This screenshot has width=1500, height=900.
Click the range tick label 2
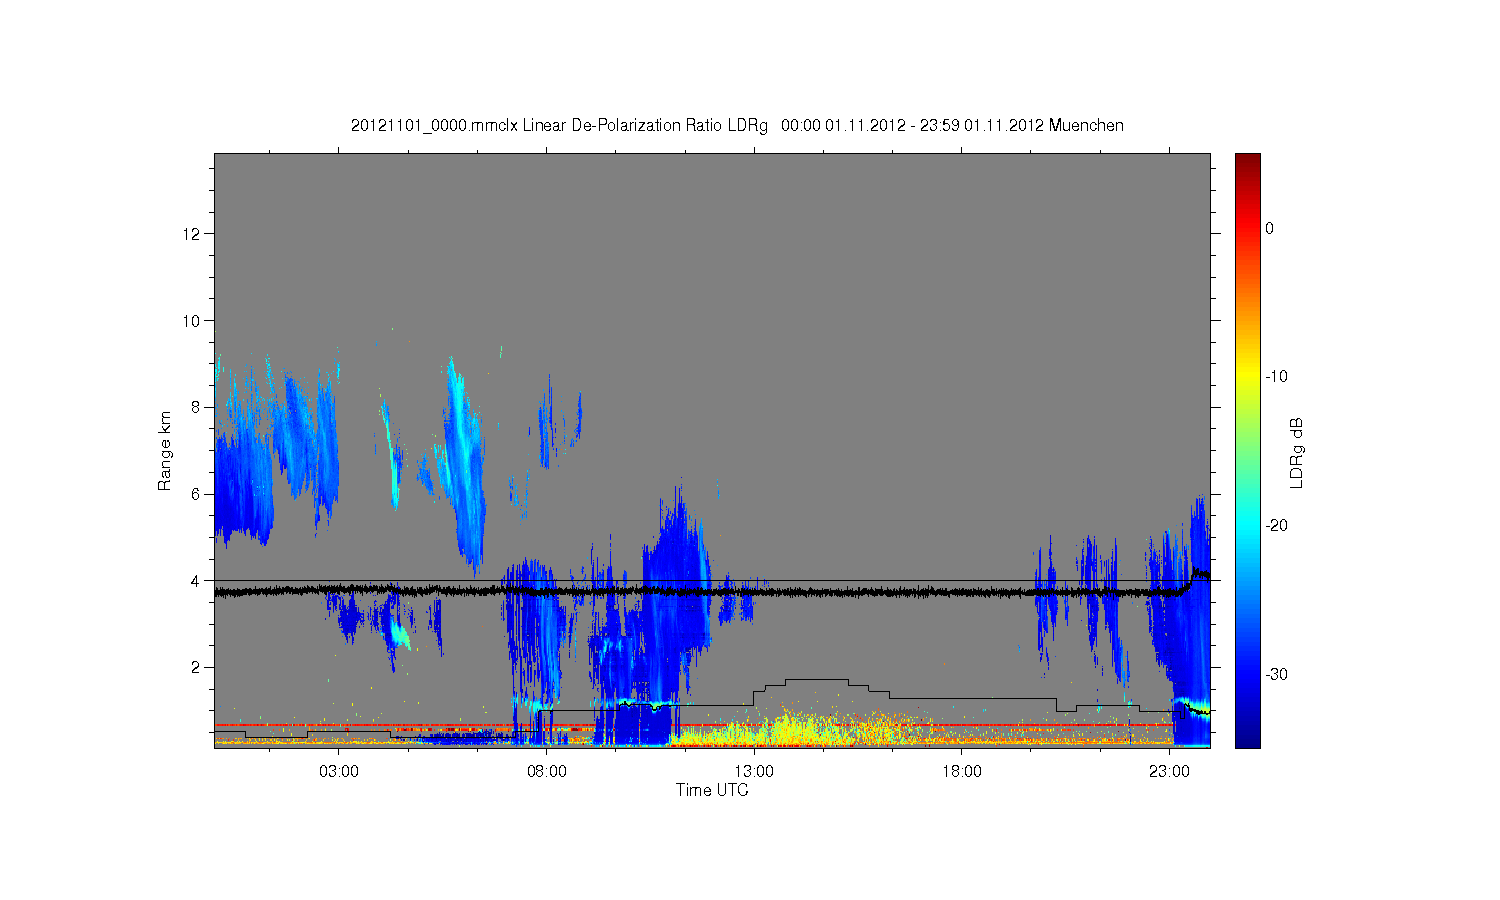(x=197, y=667)
